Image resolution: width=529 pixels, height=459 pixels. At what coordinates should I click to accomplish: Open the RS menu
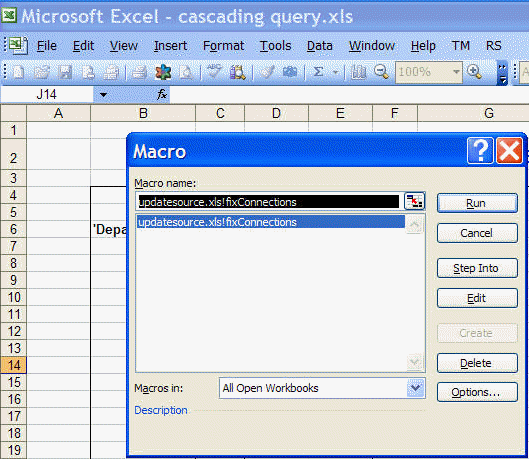[x=494, y=46]
